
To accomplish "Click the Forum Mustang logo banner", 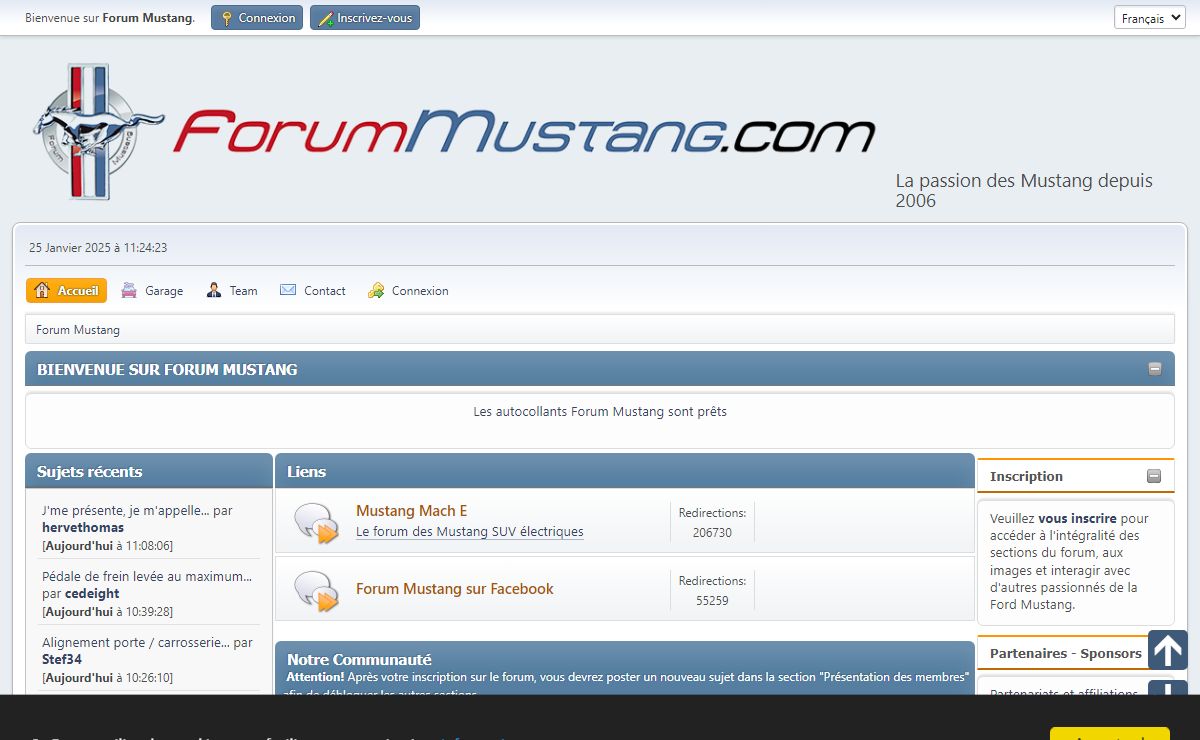I will 455,132.
